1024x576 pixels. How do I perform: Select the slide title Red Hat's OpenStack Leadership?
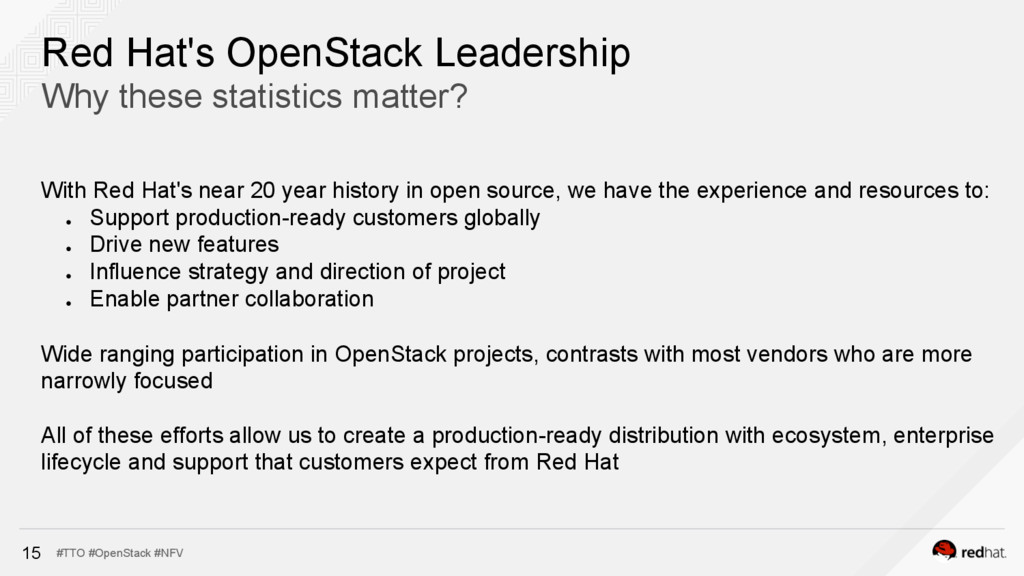coord(336,53)
